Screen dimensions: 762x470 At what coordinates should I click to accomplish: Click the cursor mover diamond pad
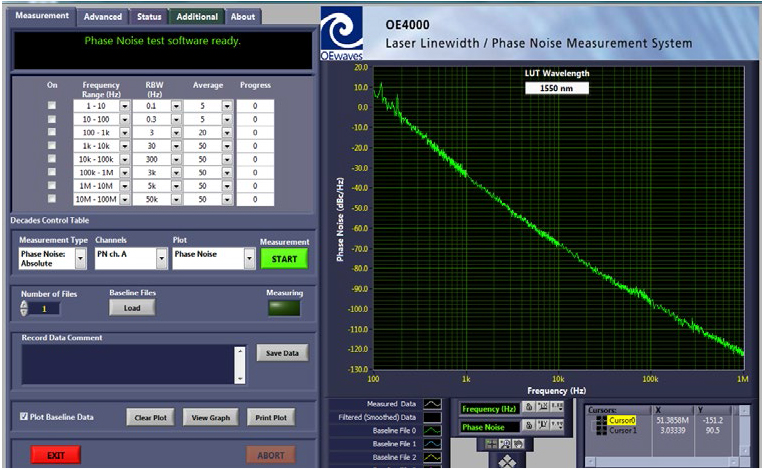click(x=507, y=462)
